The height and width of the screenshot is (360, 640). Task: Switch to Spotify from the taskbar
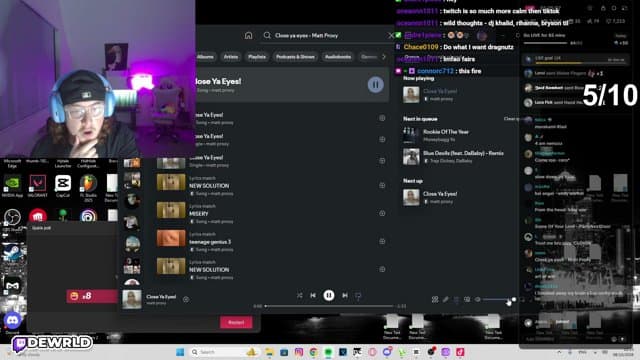click(x=328, y=352)
